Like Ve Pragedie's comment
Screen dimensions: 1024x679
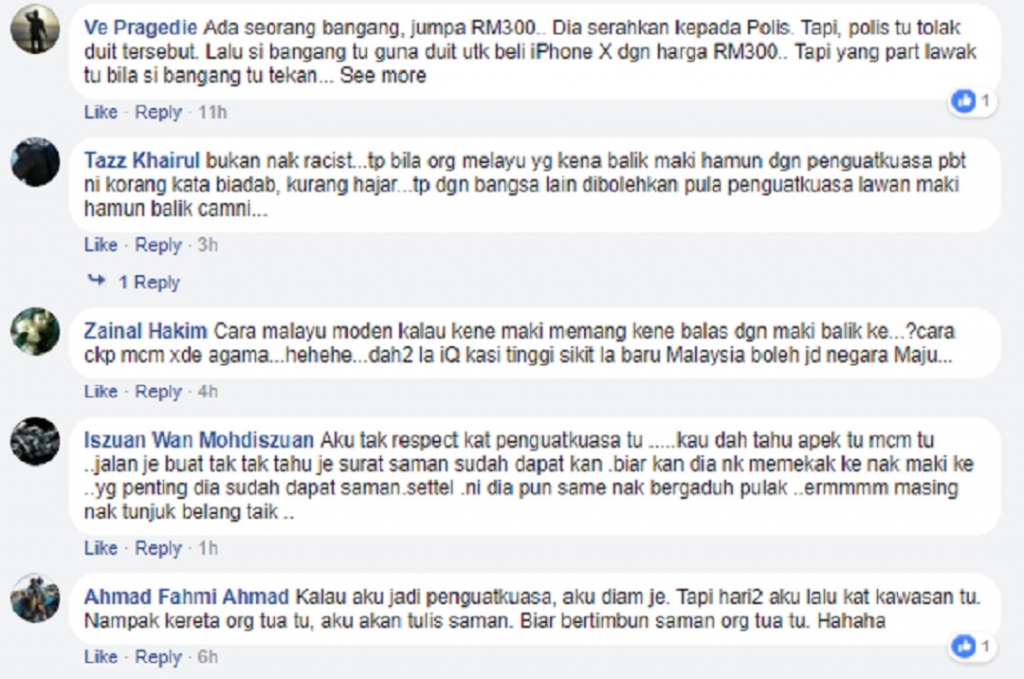(x=101, y=112)
